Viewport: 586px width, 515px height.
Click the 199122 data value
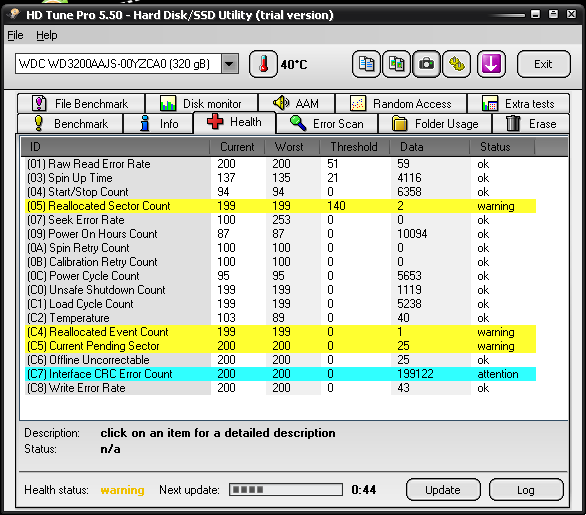coord(415,374)
